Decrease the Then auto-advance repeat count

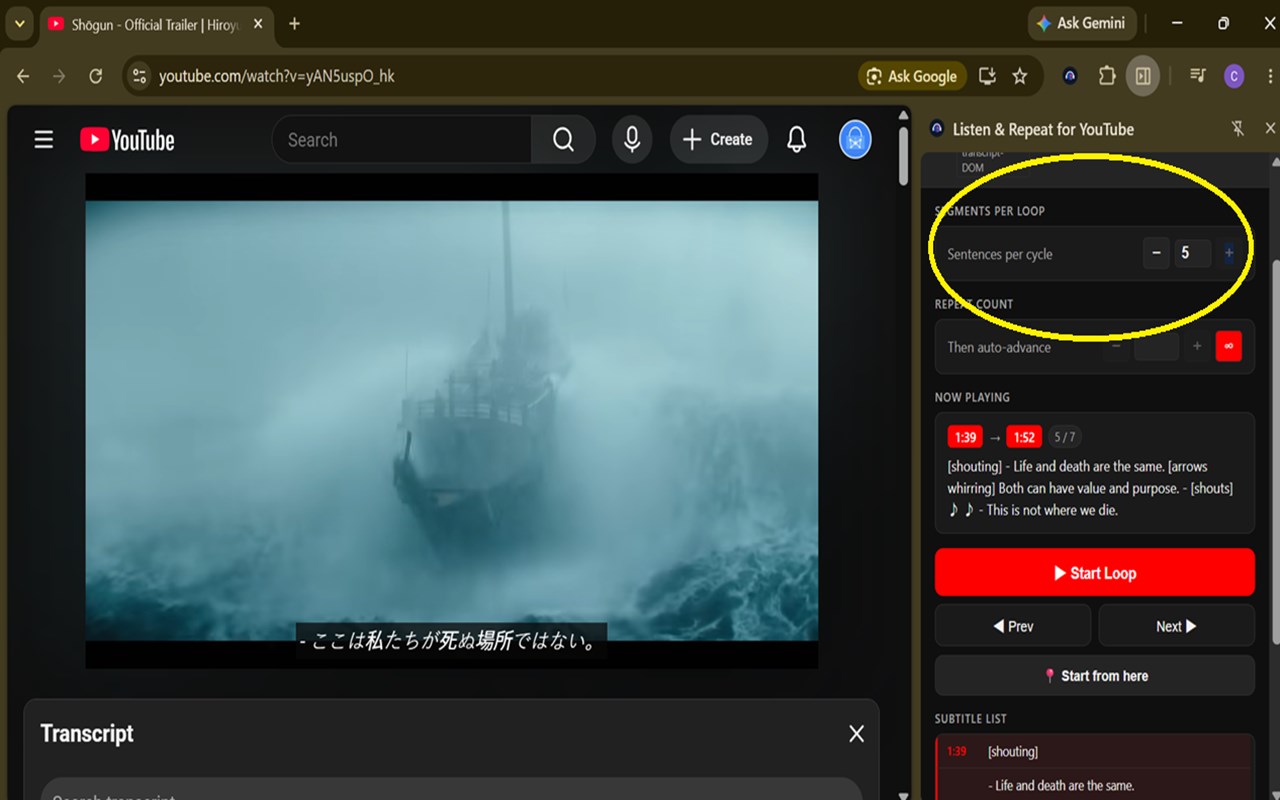1116,347
